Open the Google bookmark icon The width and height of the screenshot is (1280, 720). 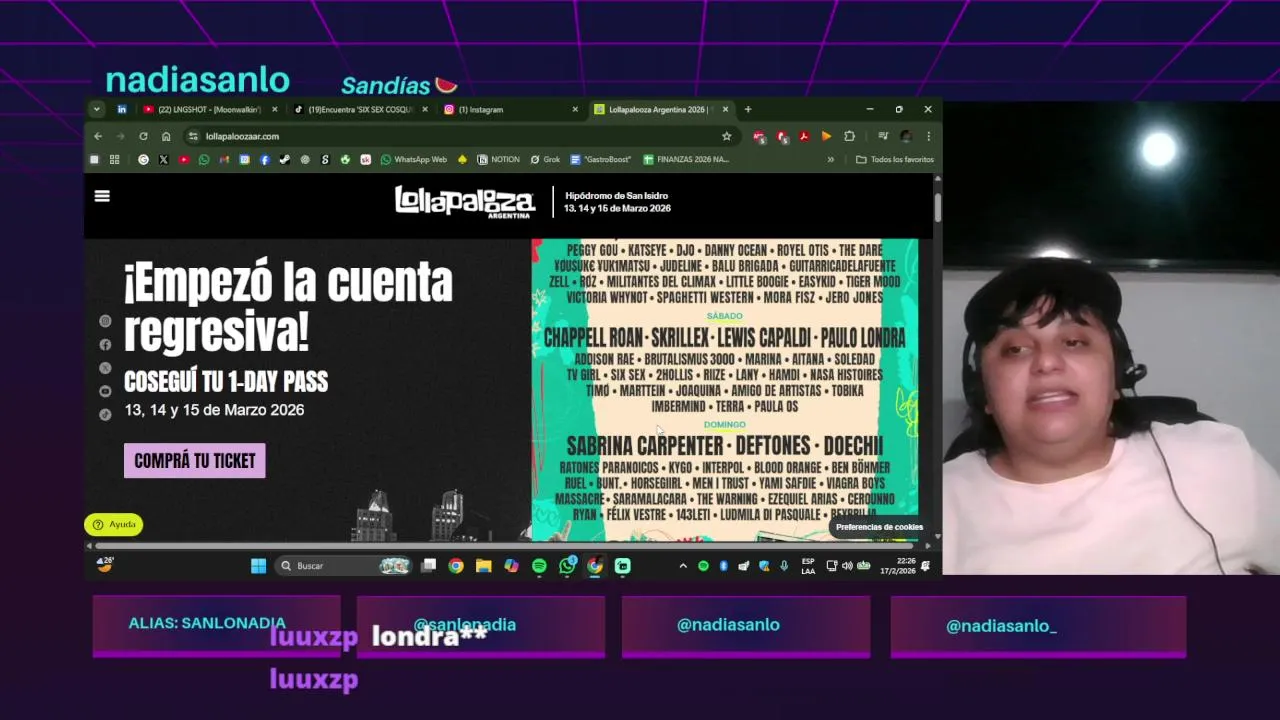(x=143, y=159)
